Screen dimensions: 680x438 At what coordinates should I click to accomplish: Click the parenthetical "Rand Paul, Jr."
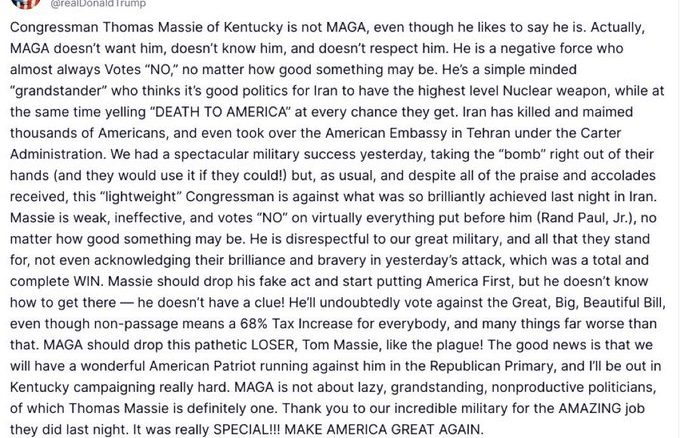pyautogui.click(x=586, y=218)
